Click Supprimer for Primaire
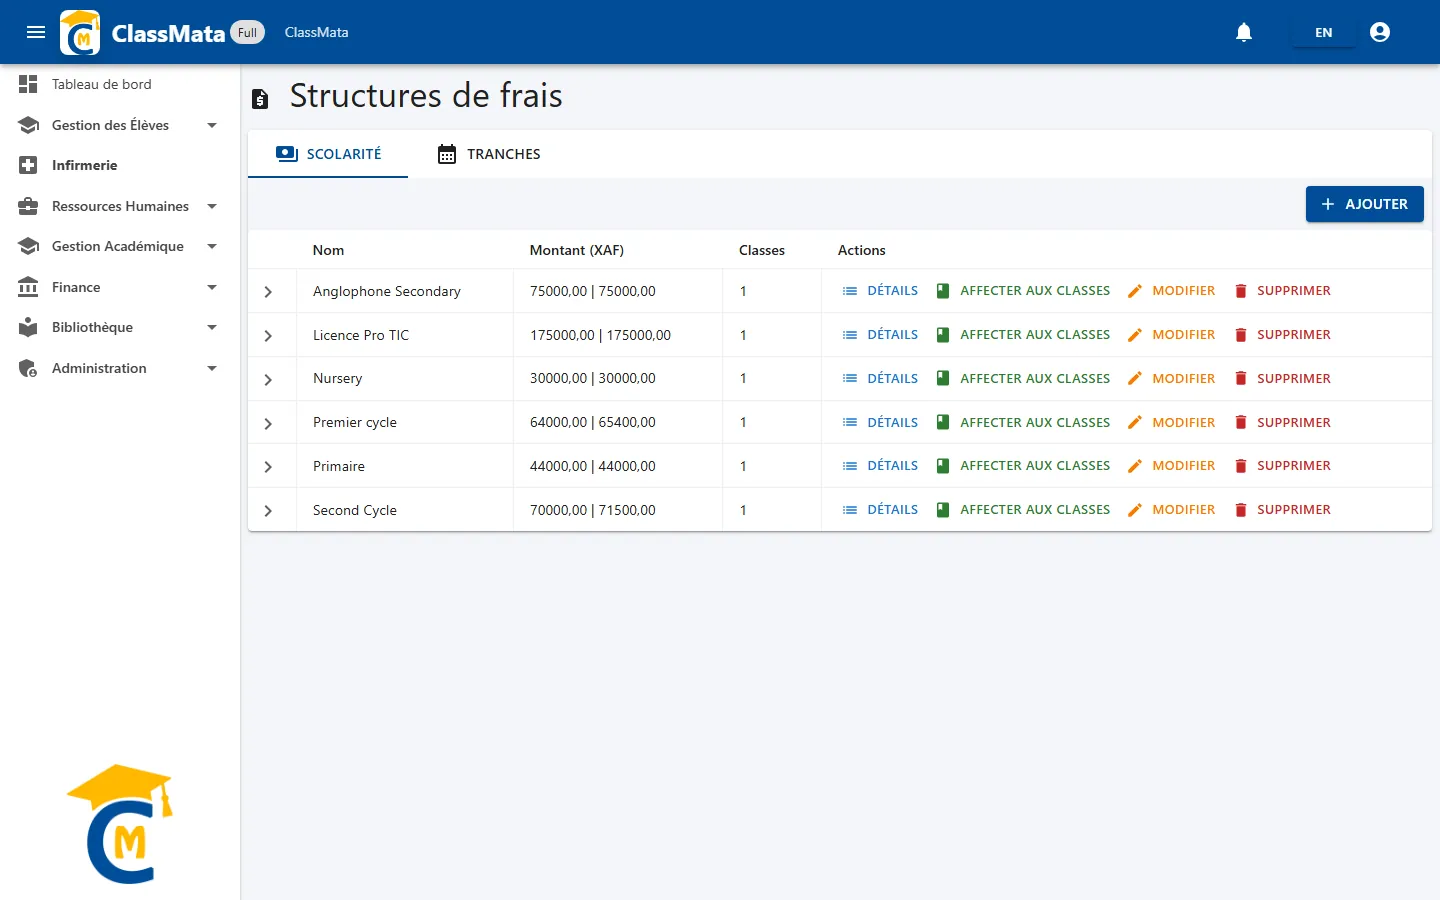This screenshot has height=900, width=1440. pos(1282,466)
